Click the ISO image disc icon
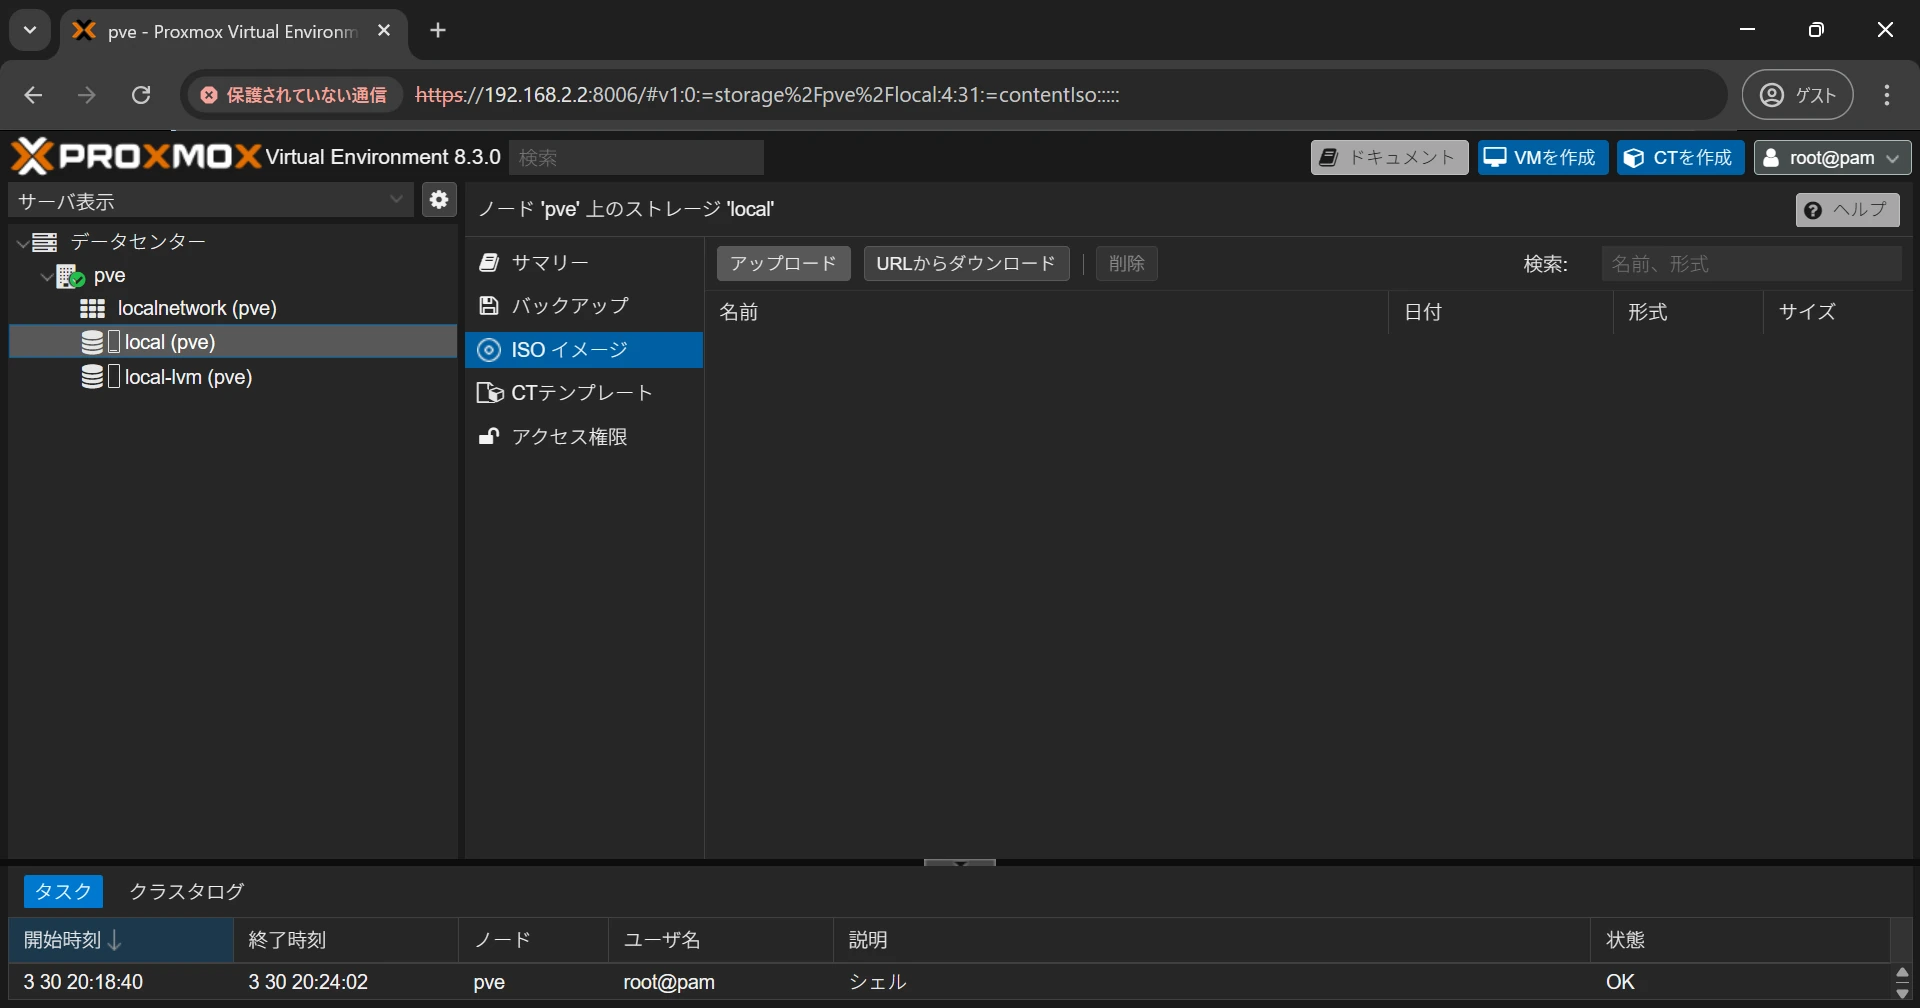This screenshot has height=1008, width=1920. (489, 350)
